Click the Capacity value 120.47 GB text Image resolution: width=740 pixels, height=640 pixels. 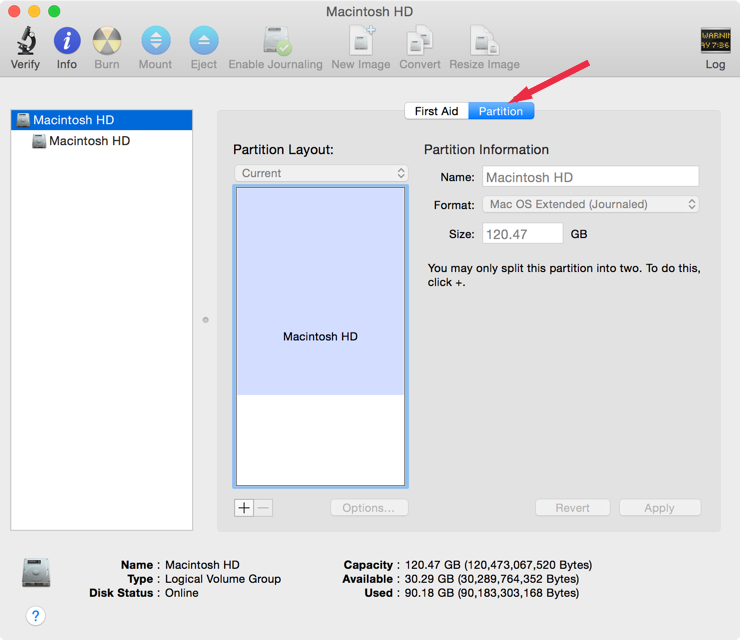tap(498, 565)
